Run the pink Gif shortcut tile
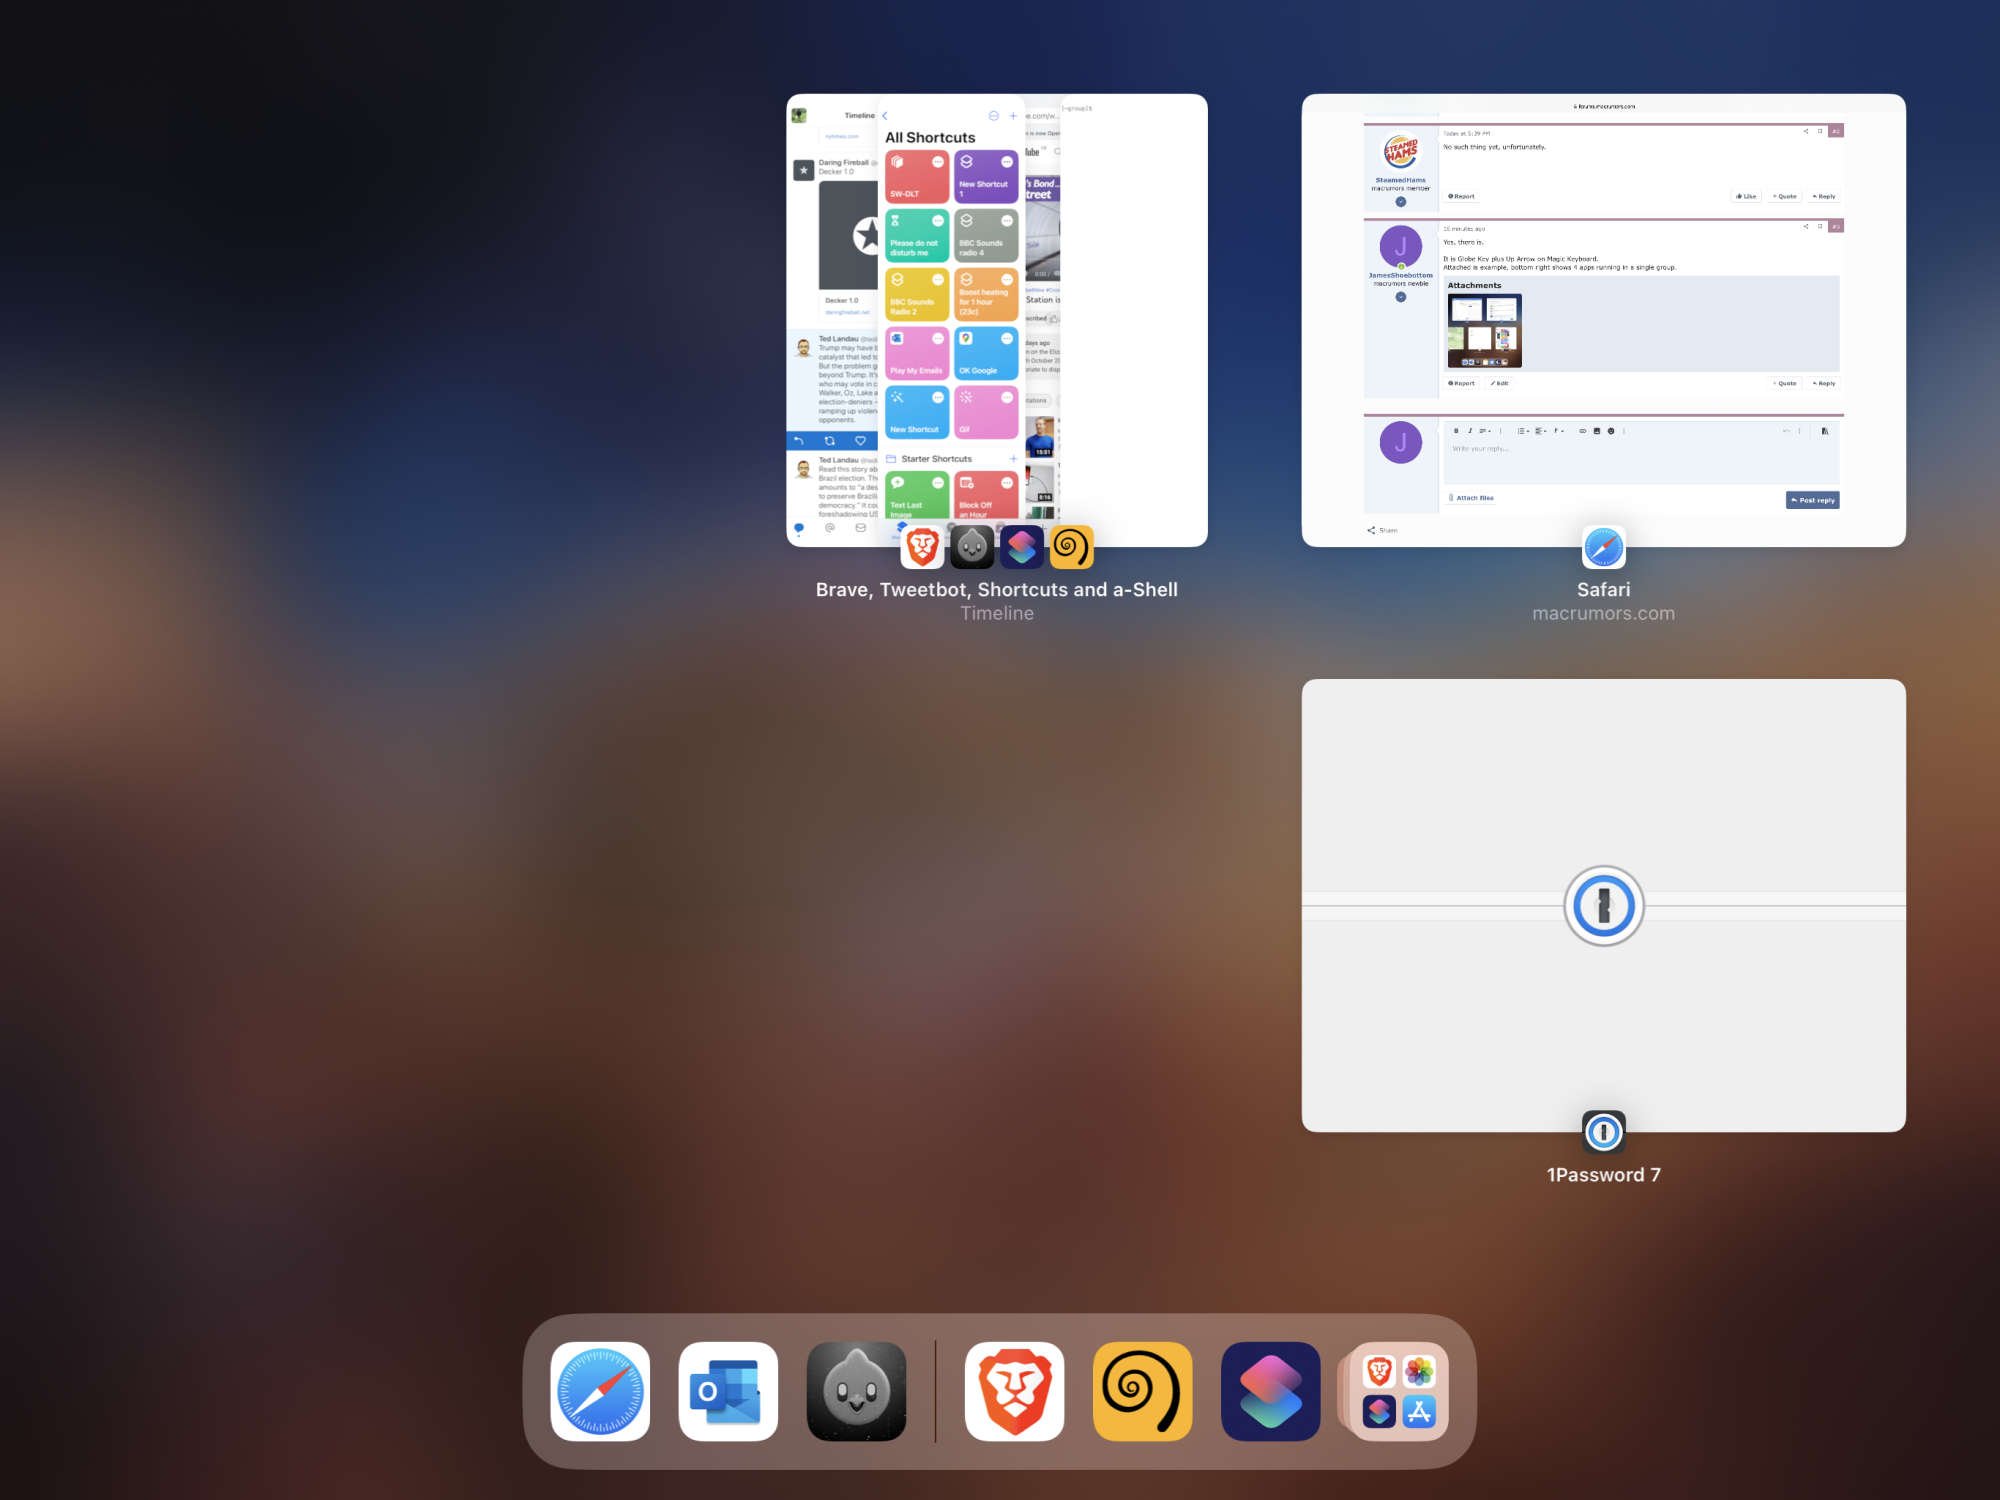This screenshot has width=2000, height=1500. coord(985,412)
